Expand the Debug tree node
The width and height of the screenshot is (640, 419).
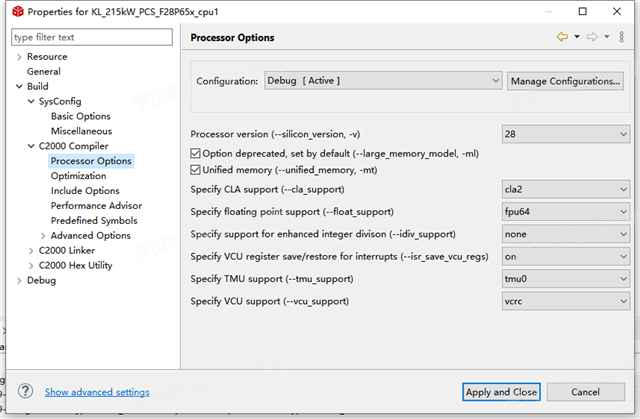point(19,281)
